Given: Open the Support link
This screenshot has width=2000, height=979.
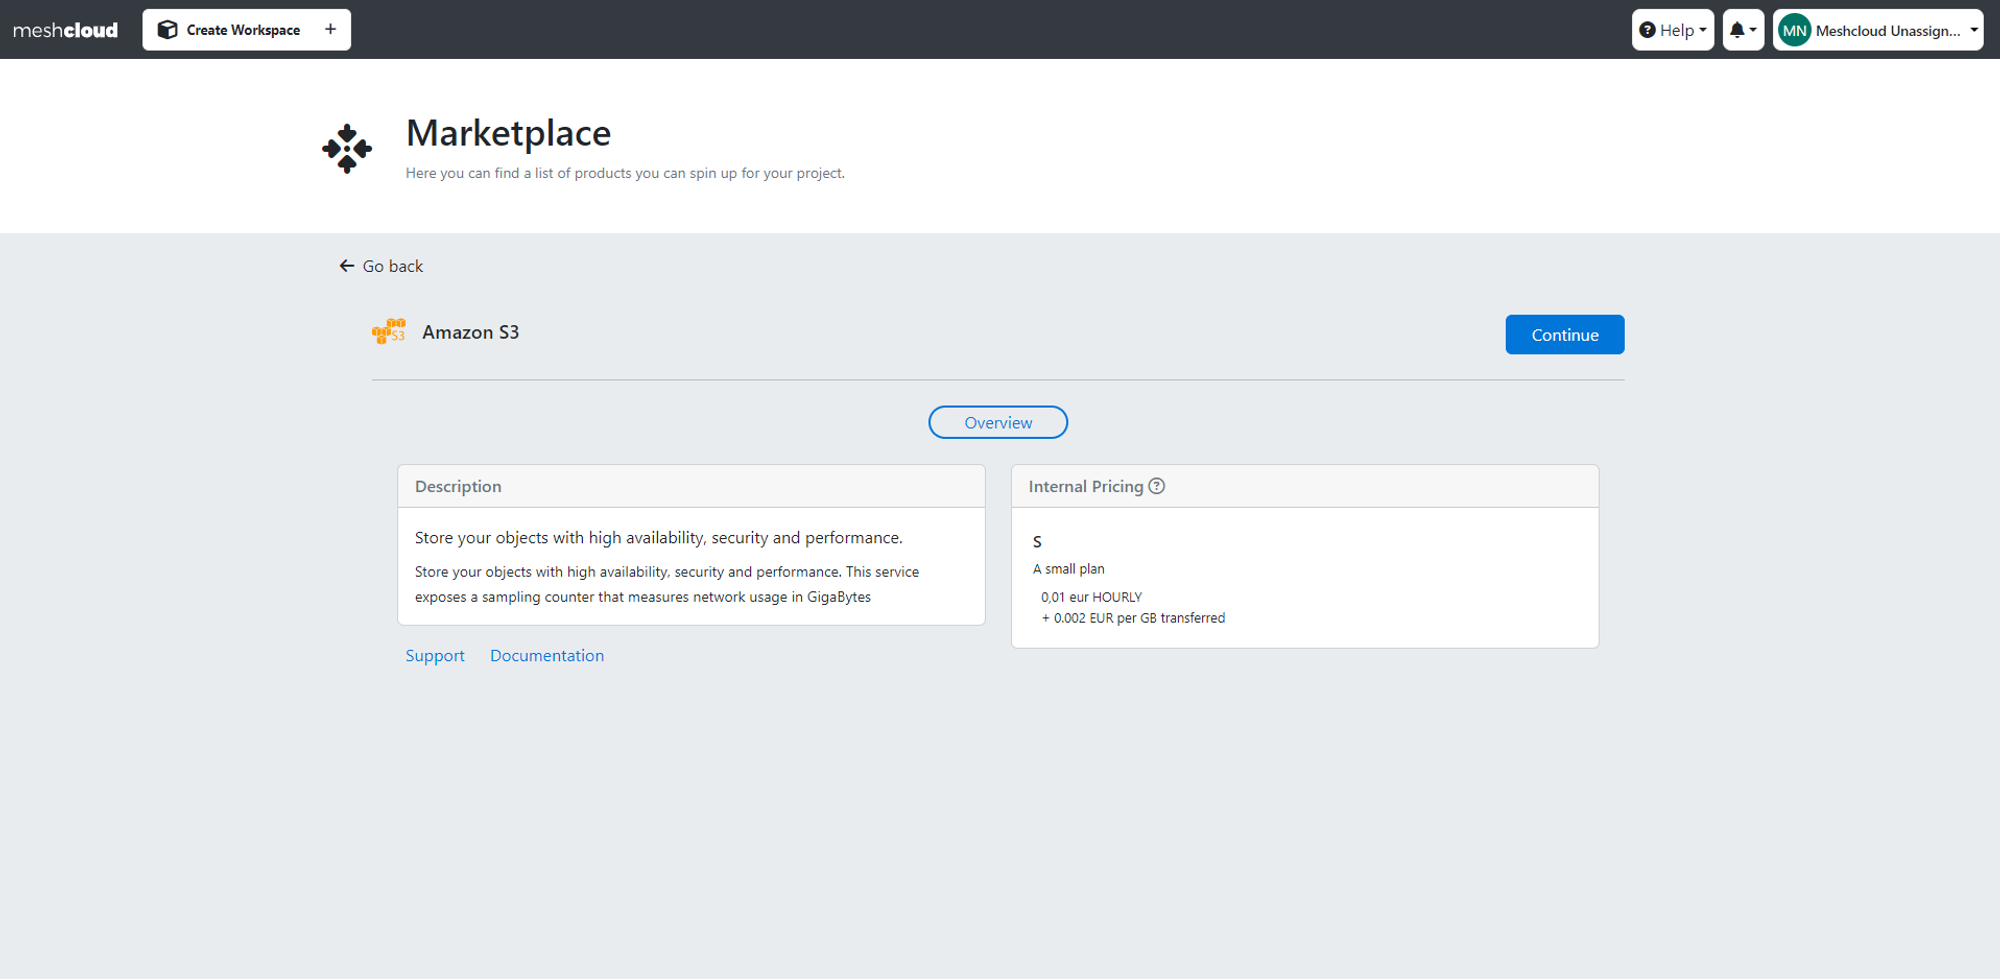Looking at the screenshot, I should point(435,656).
